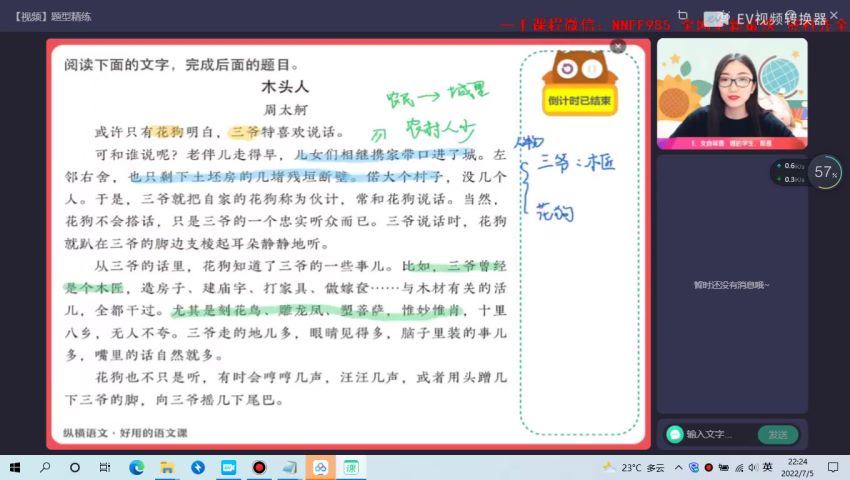Open Task View on the taskbar
The image size is (850, 480).
coord(105,468)
